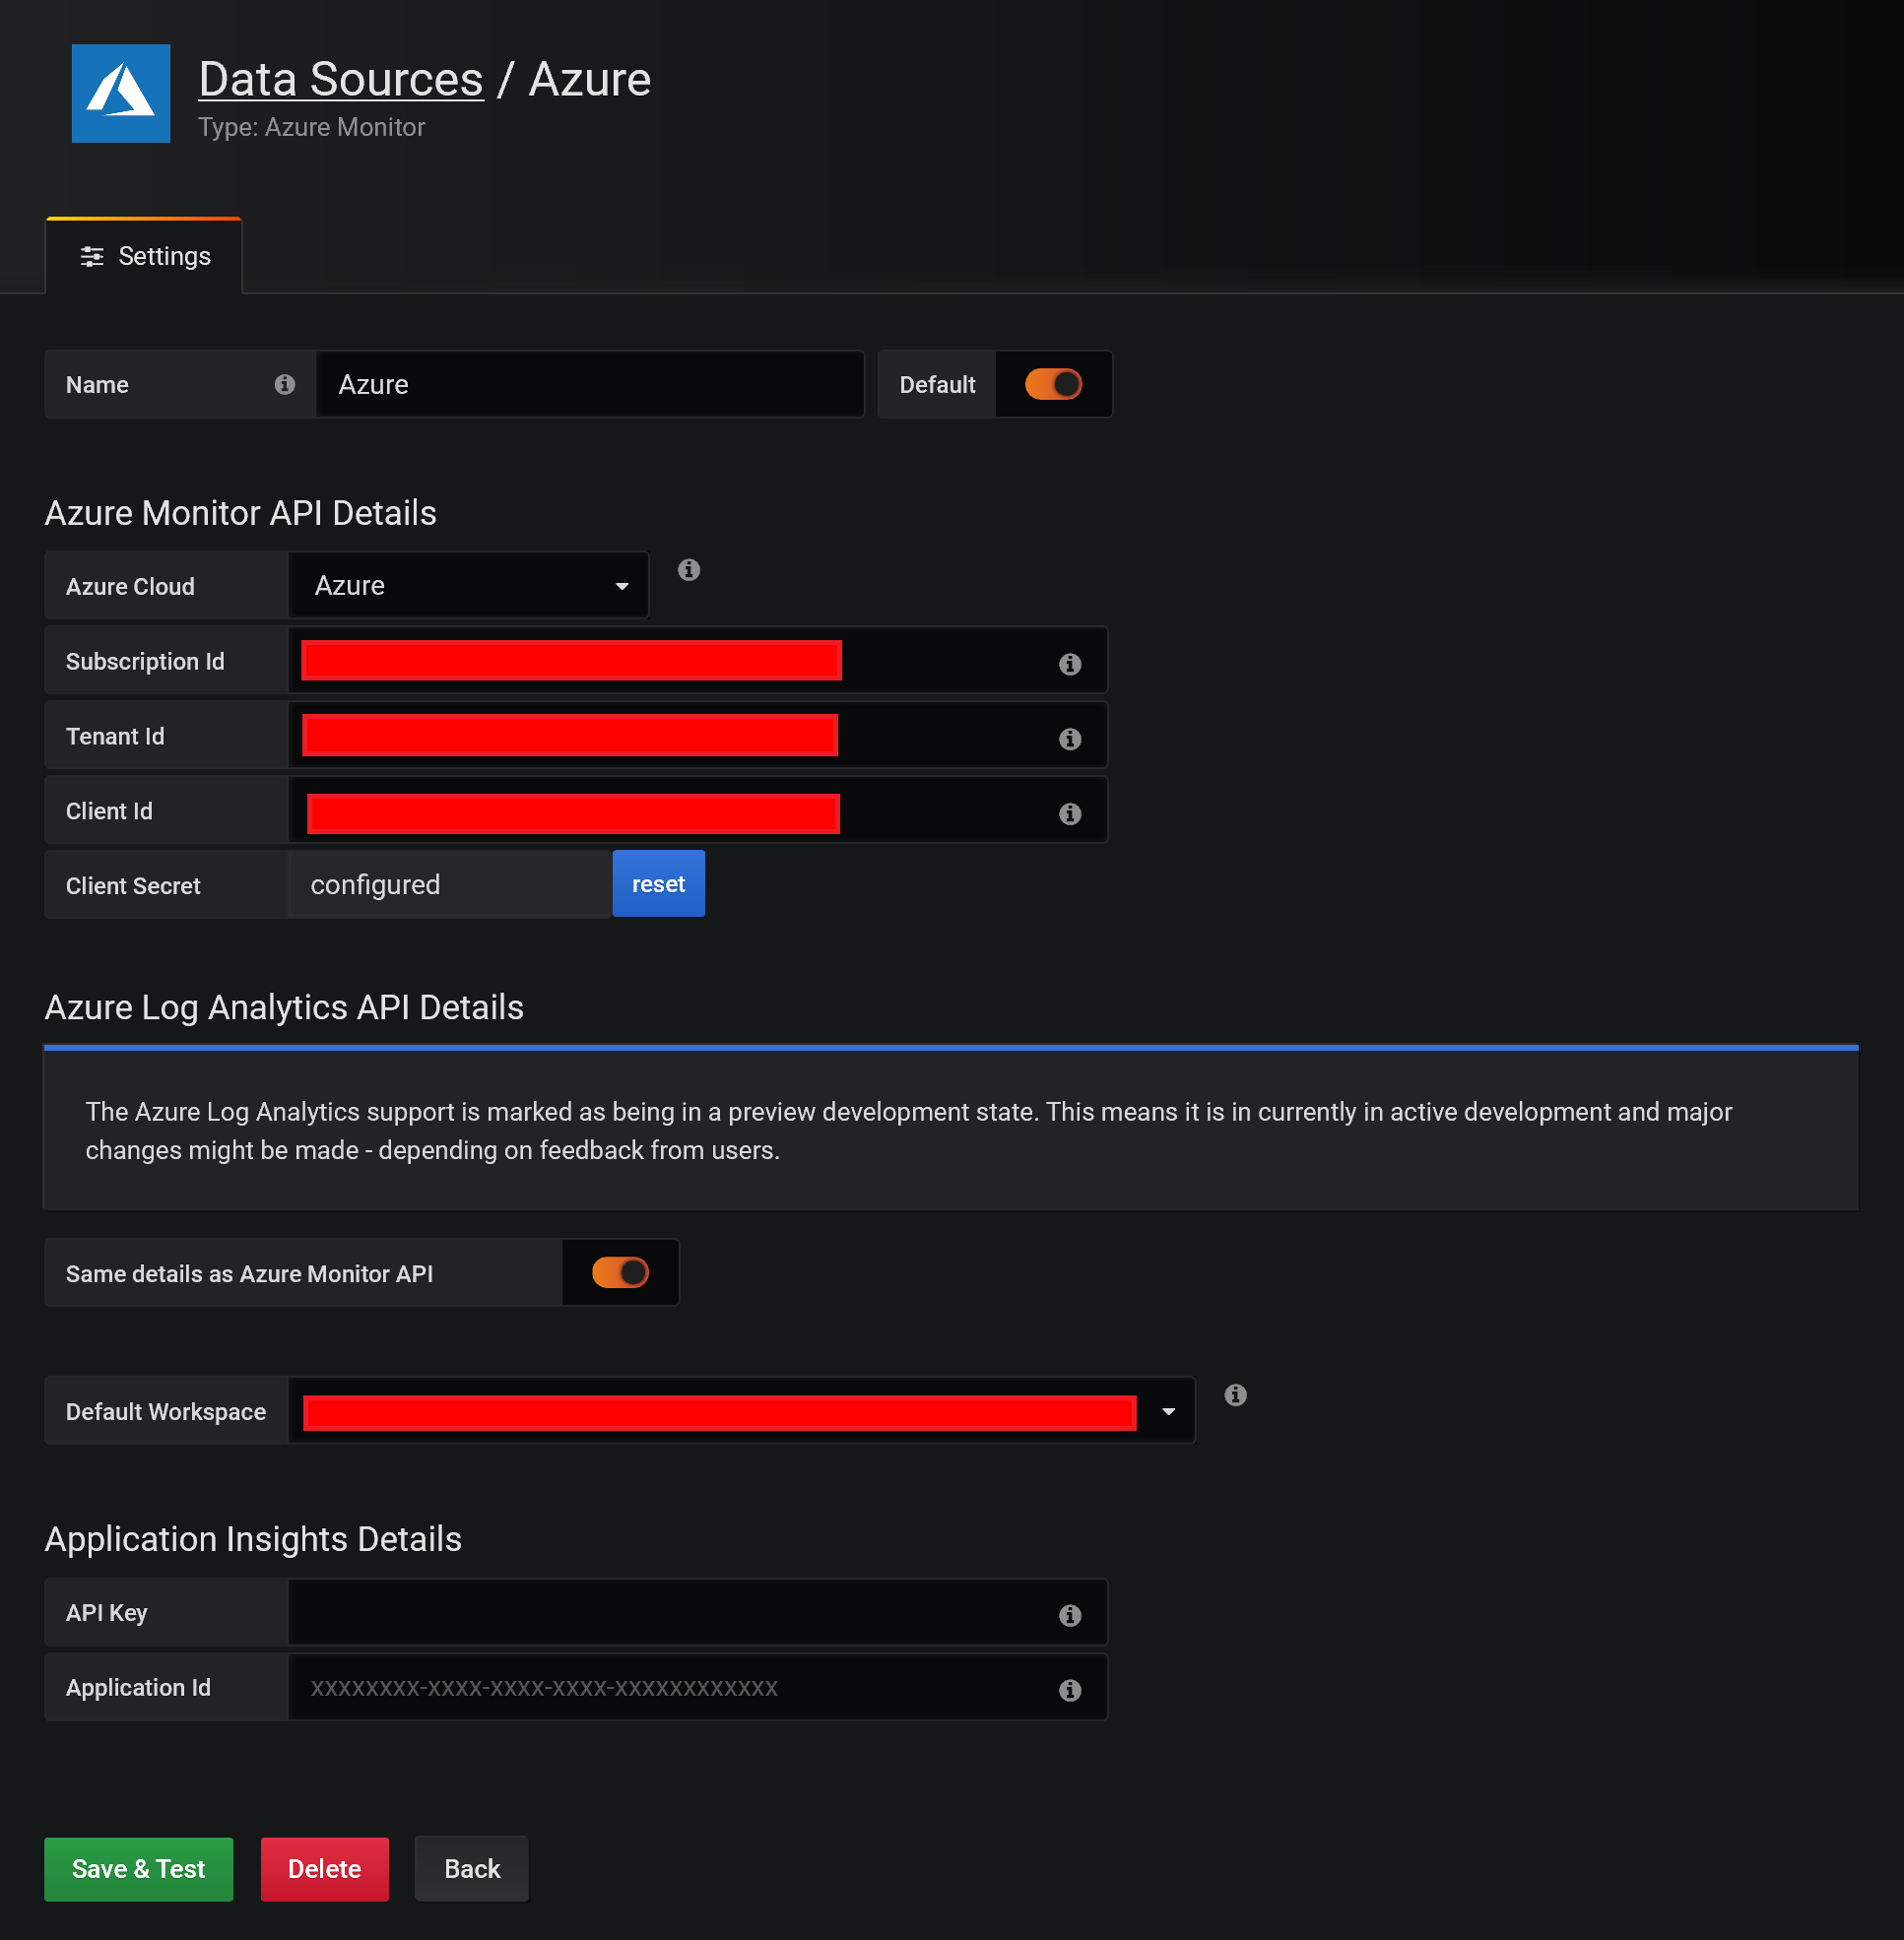The width and height of the screenshot is (1904, 1940).
Task: Reset the configured Client Secret
Action: pyautogui.click(x=657, y=884)
